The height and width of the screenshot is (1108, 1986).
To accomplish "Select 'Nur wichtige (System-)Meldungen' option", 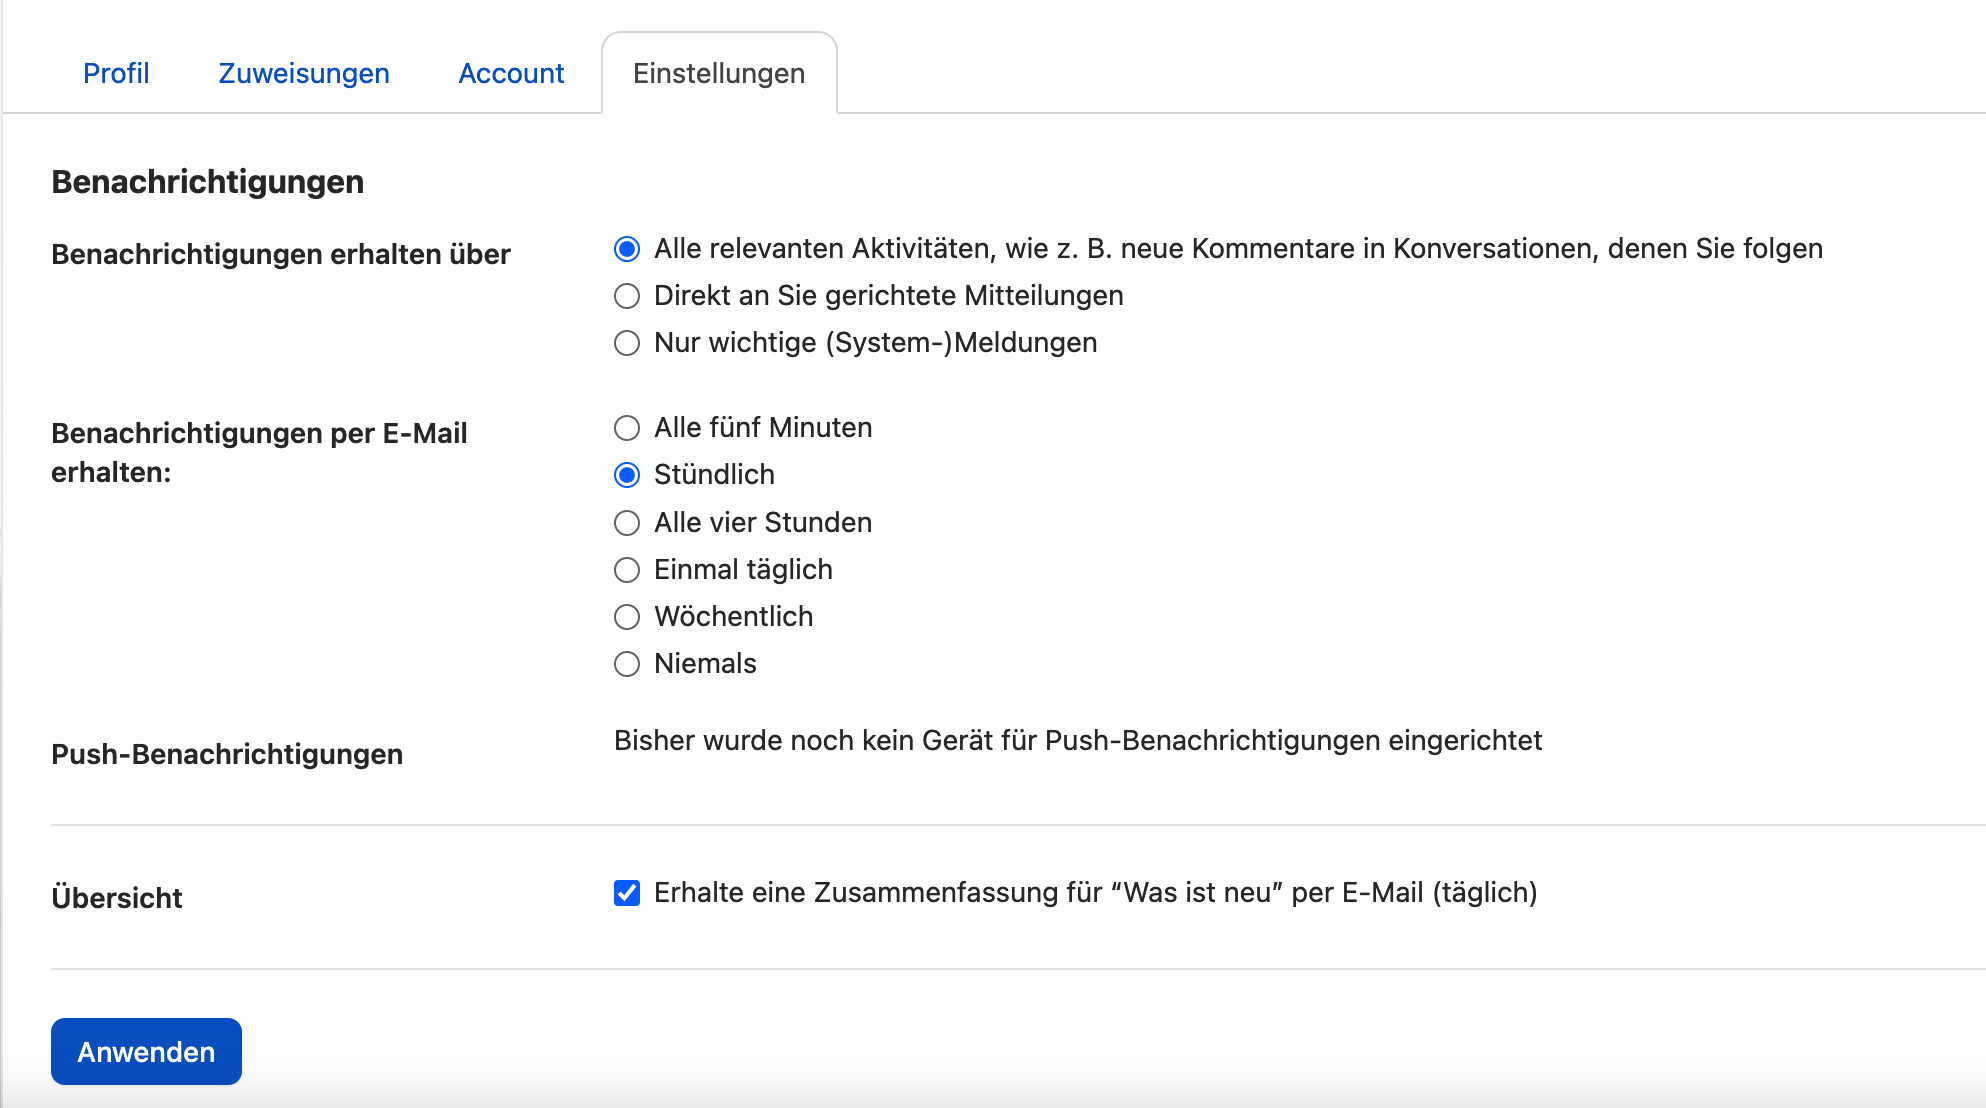I will pos(627,343).
